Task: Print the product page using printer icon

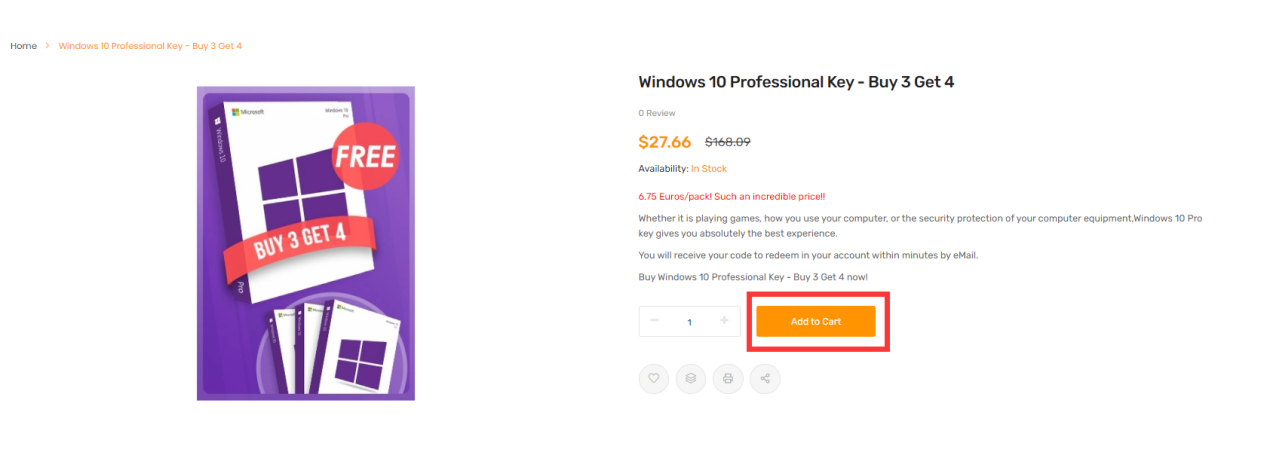Action: tap(728, 378)
